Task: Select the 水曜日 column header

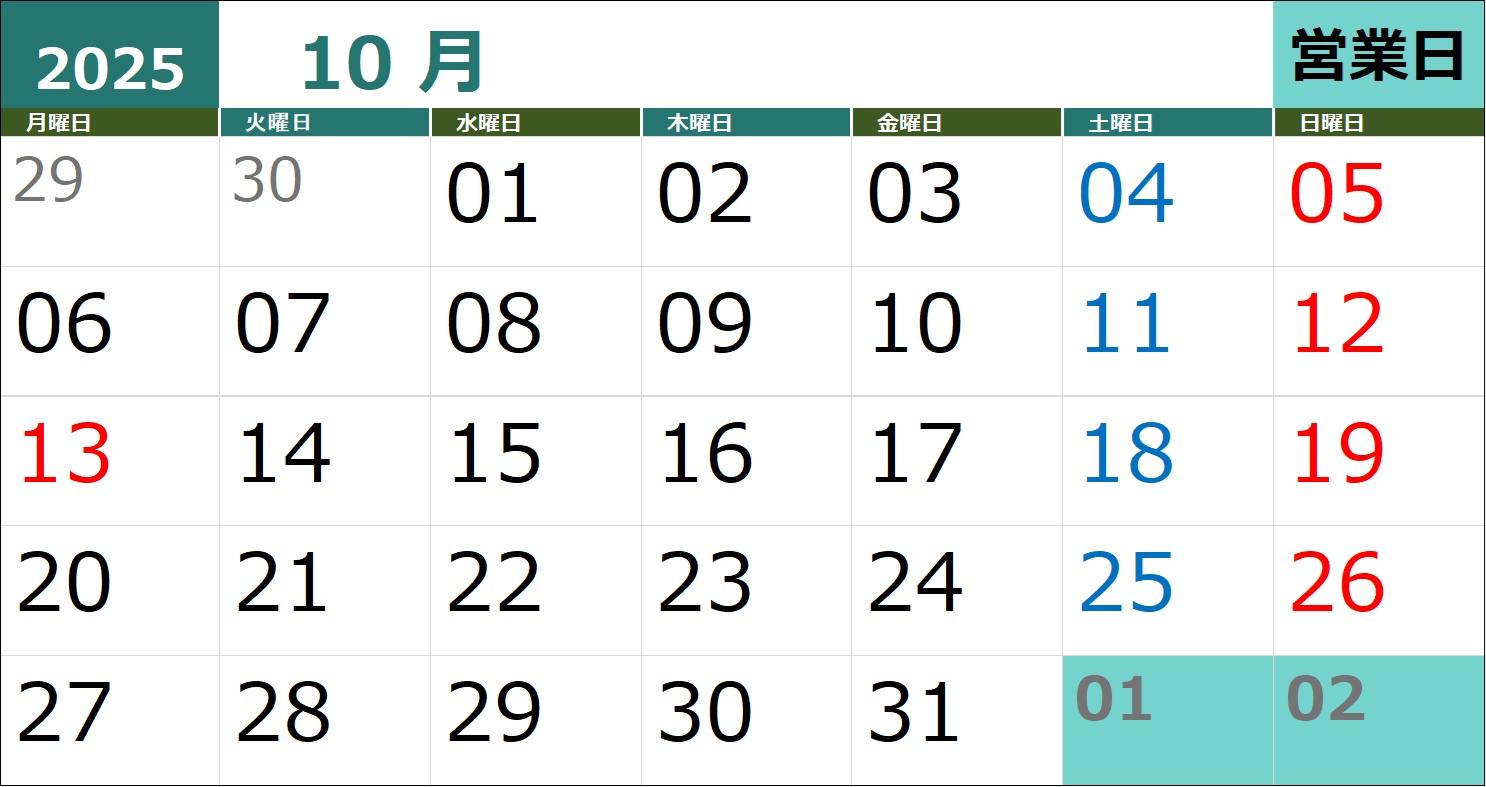Action: [x=488, y=123]
